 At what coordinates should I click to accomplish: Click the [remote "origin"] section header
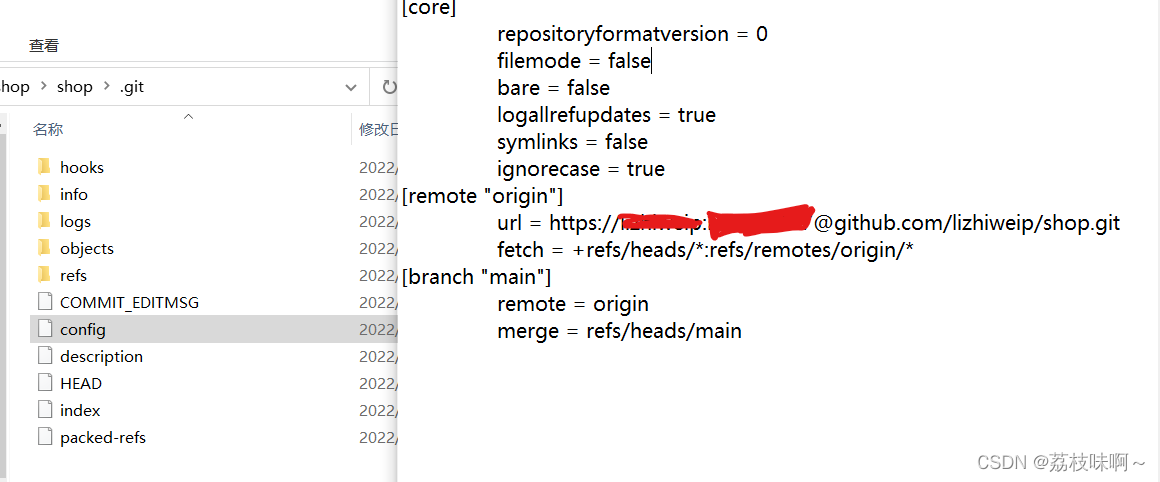[482, 196]
